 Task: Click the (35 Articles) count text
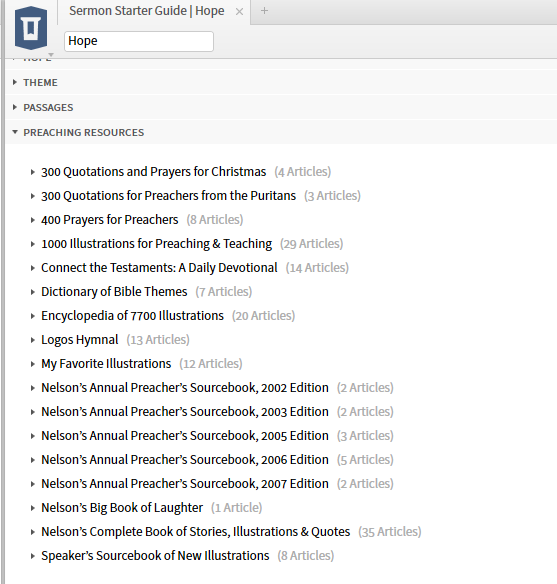tap(389, 532)
